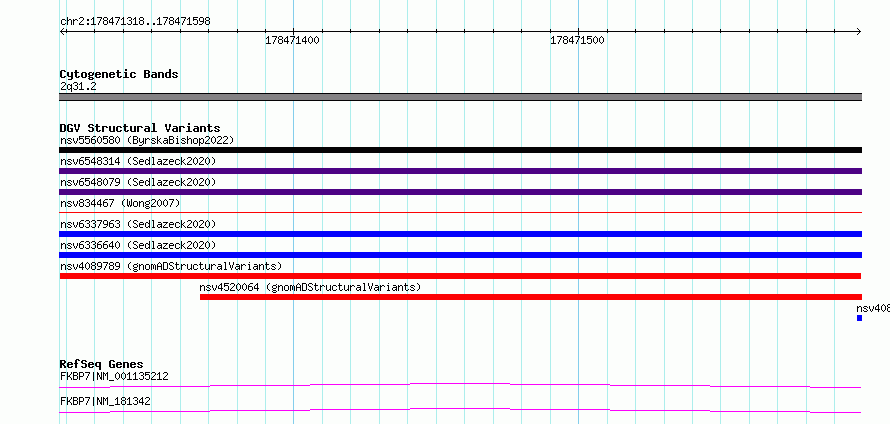
Task: Open nsv4520064 (gnomADStructuralVariants) variant label
Action: click(x=310, y=287)
